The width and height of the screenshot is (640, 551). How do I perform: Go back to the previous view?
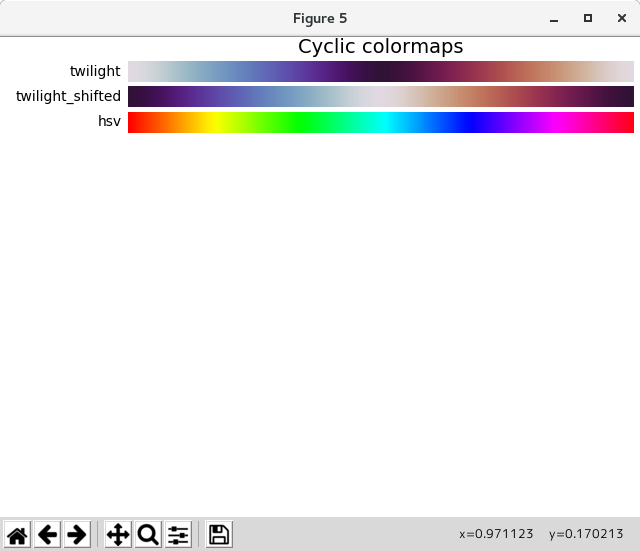click(x=47, y=534)
